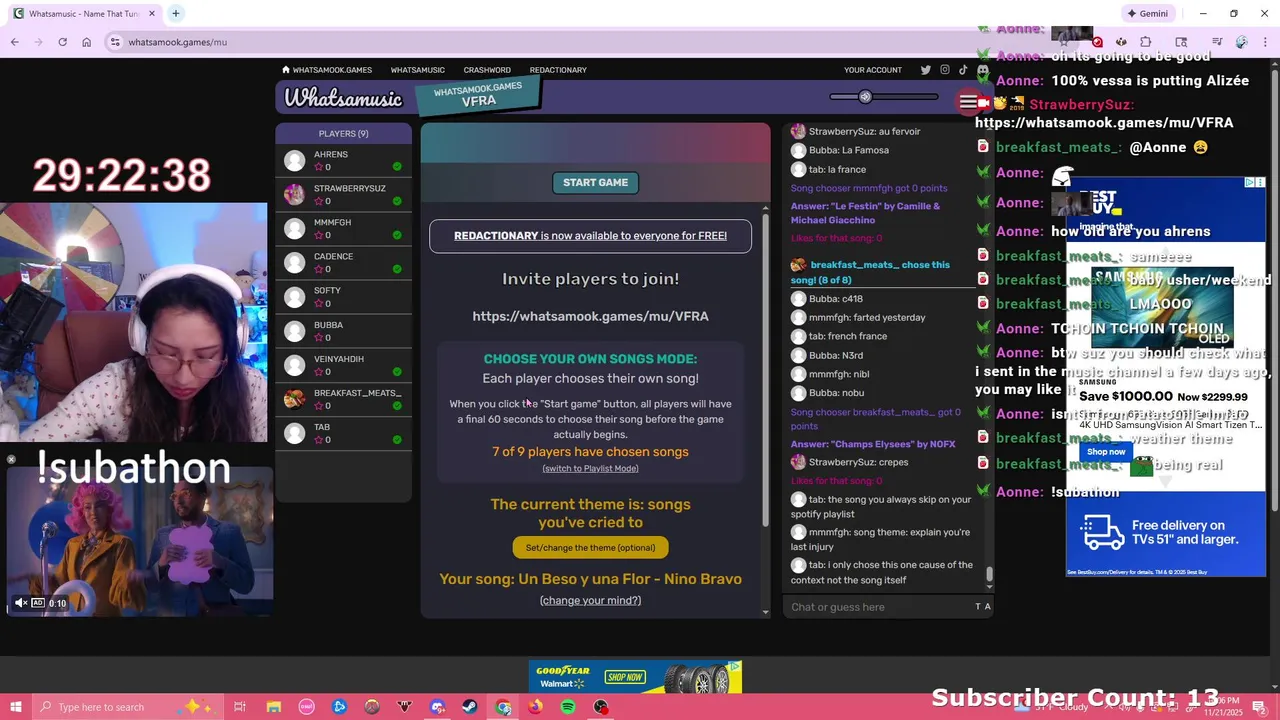Open Discord from taskbar

pos(437,707)
